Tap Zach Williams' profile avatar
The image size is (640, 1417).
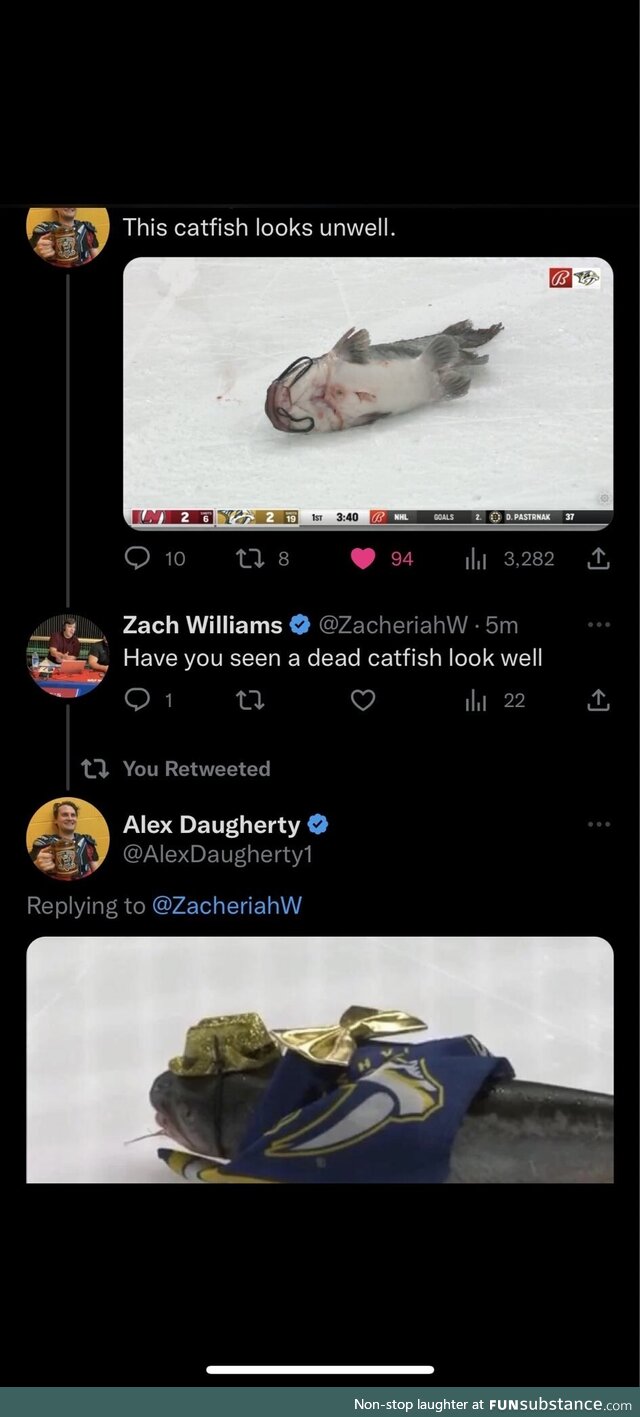pyautogui.click(x=67, y=656)
